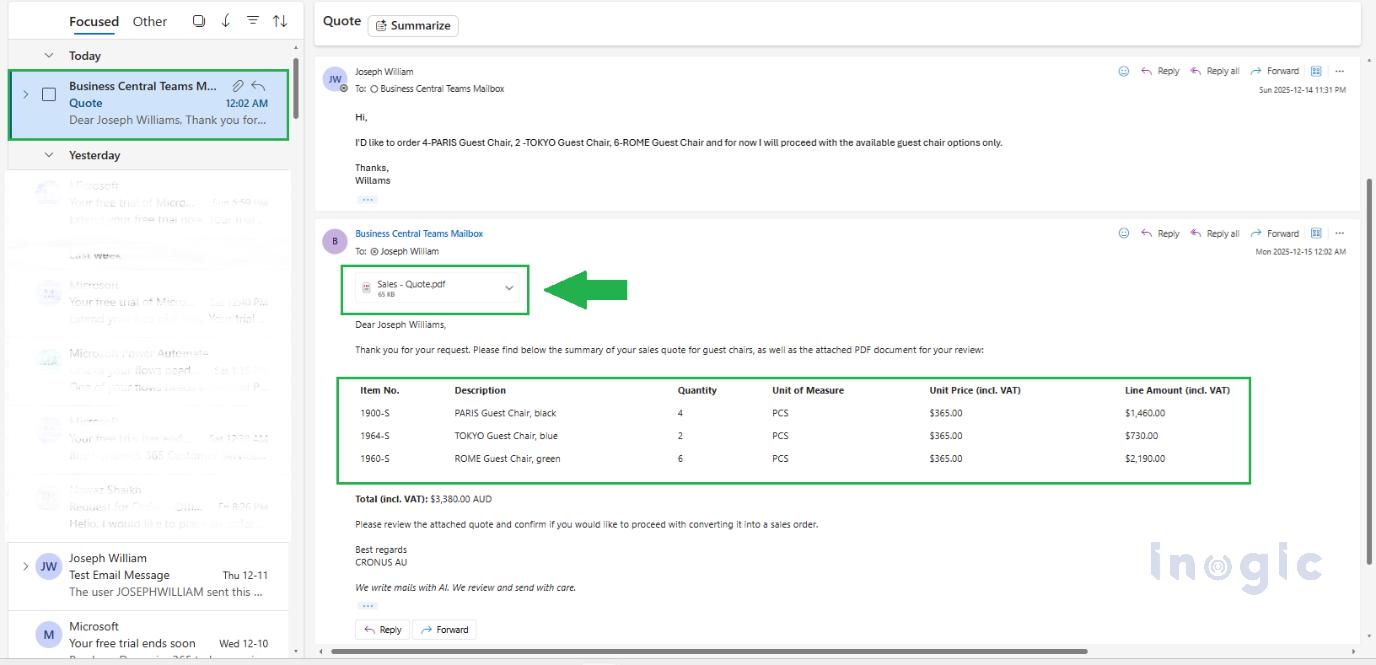Click the bottom Forward button
Screen dimensions: 1376x665
point(445,629)
